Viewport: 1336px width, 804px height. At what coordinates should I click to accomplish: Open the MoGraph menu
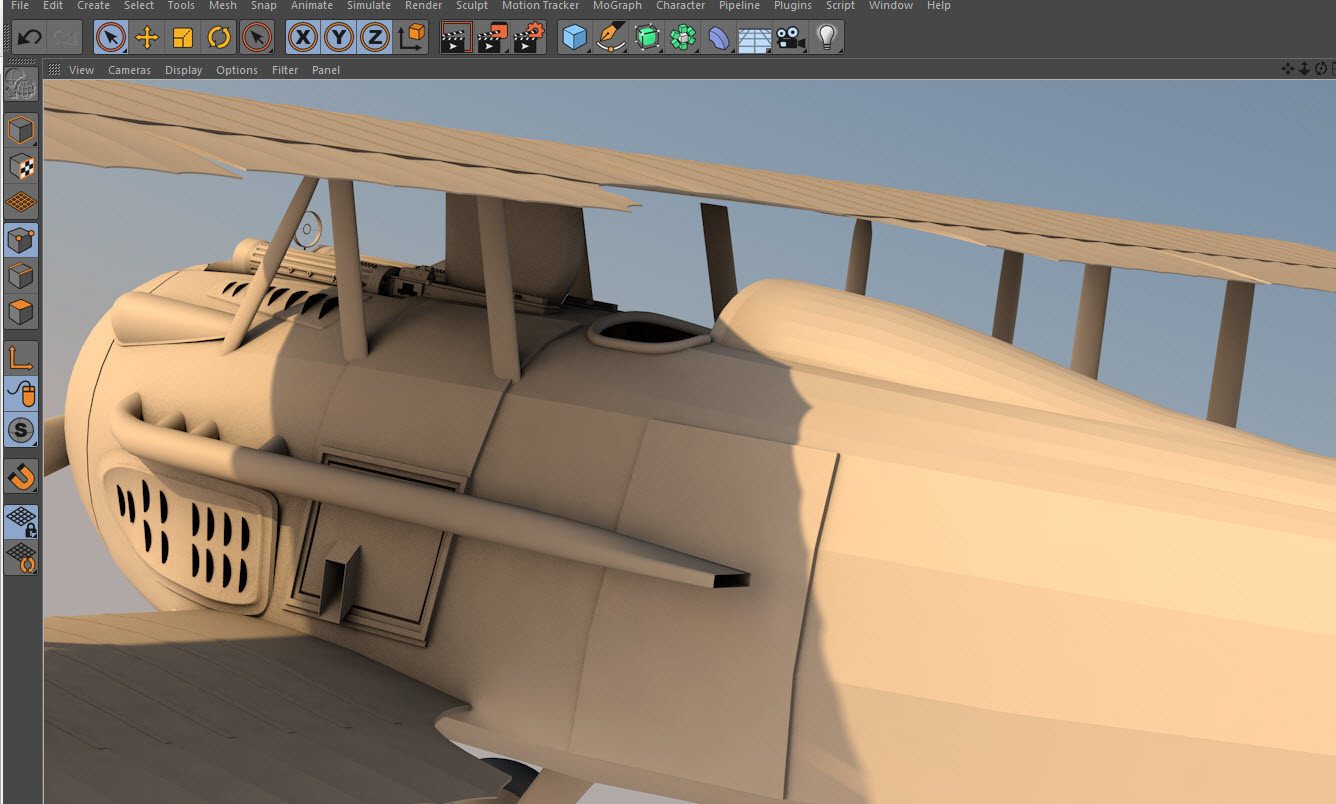[x=617, y=6]
